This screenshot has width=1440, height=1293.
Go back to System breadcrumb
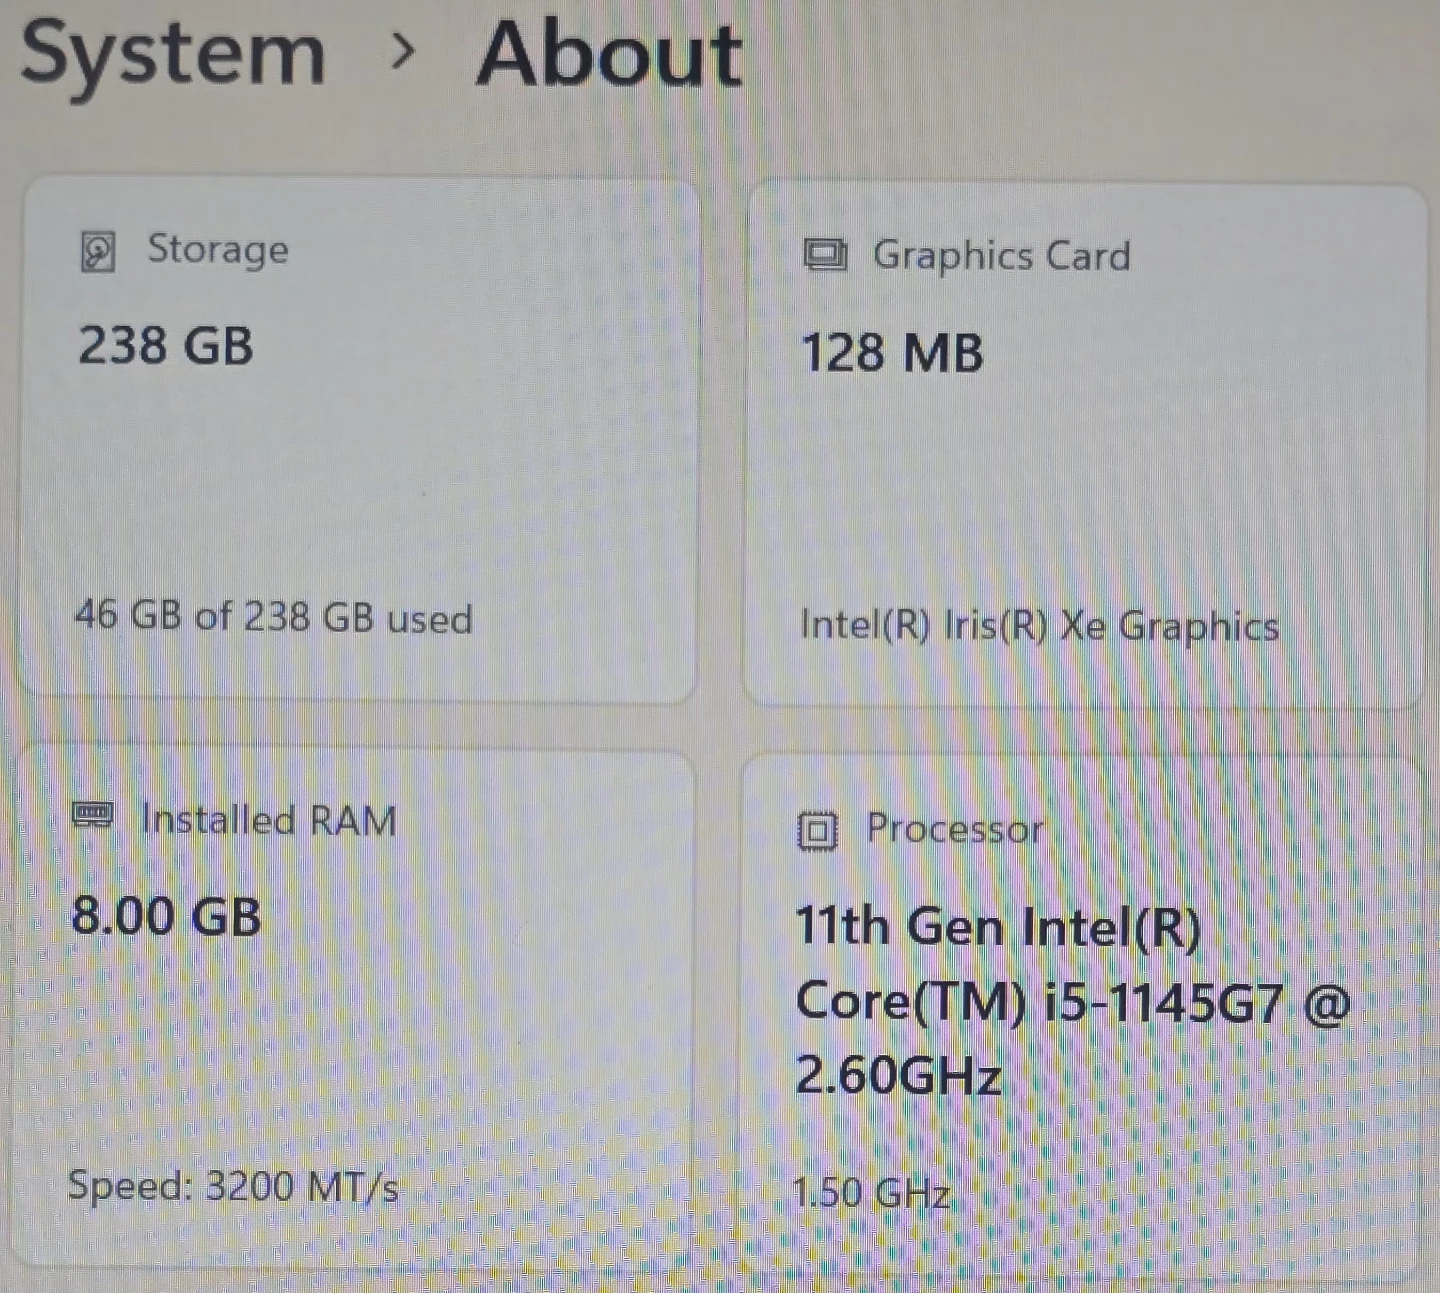(173, 54)
